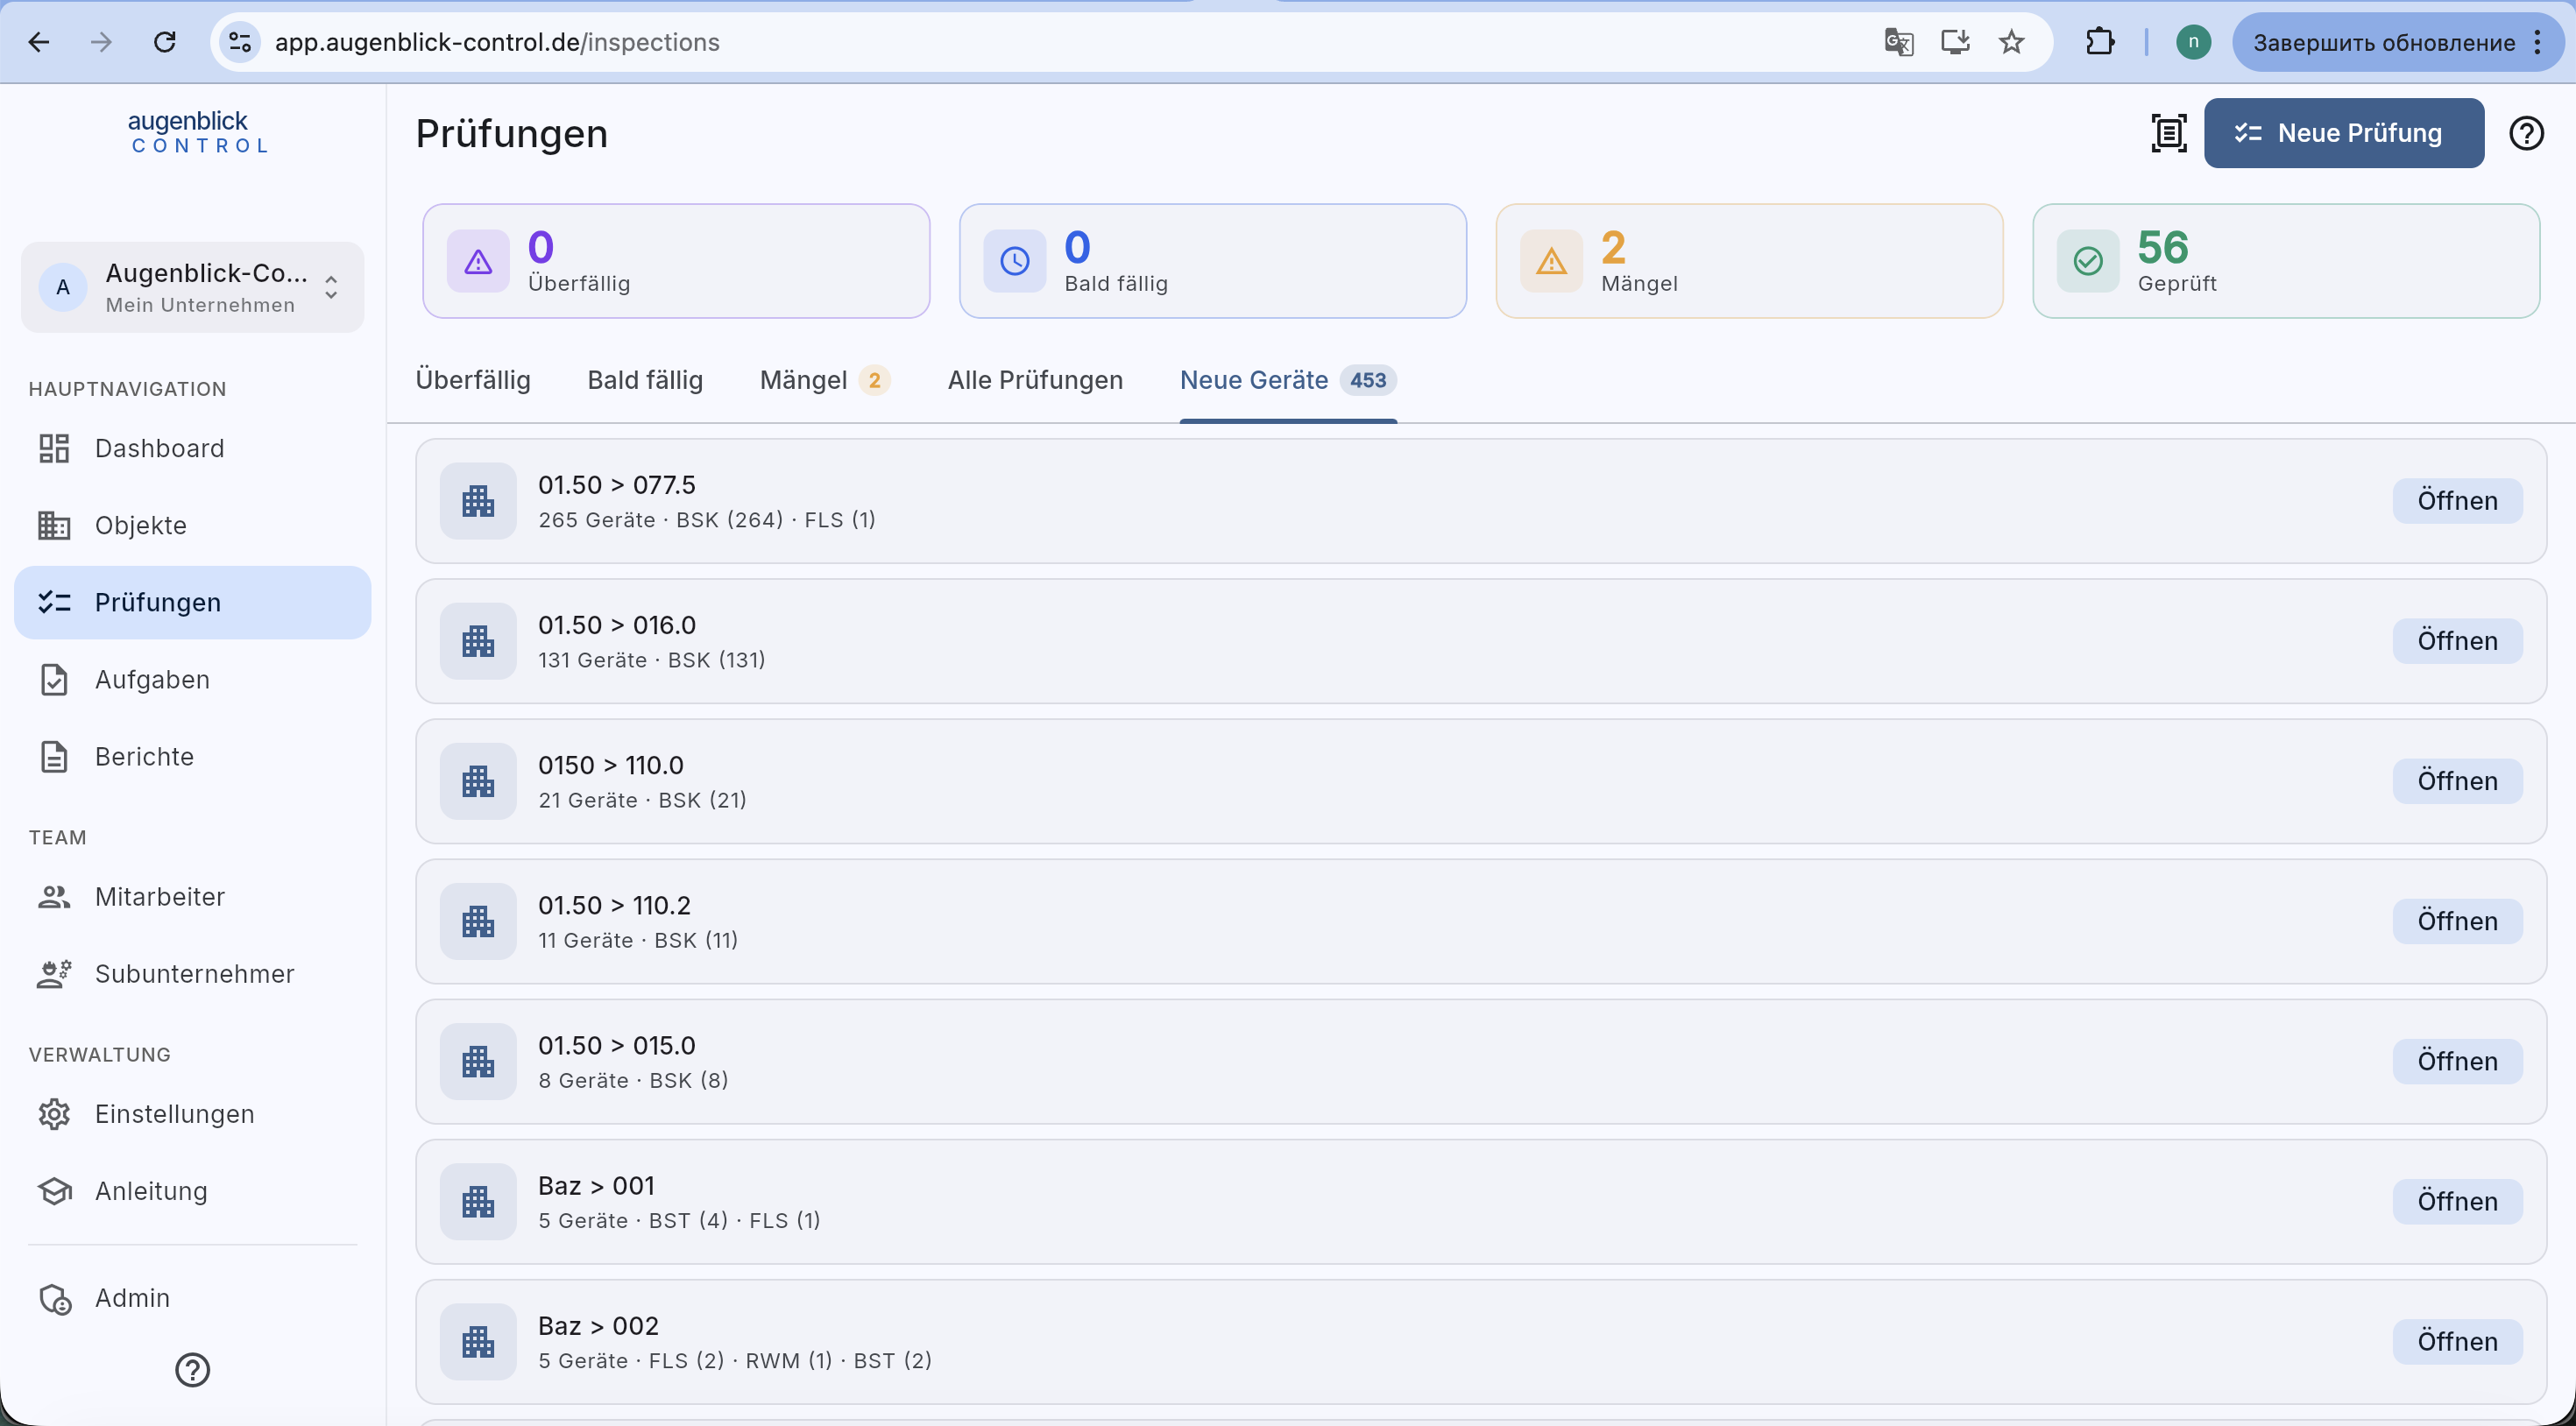
Task: Click building icon of 01.50 > 015.0
Action: click(478, 1060)
